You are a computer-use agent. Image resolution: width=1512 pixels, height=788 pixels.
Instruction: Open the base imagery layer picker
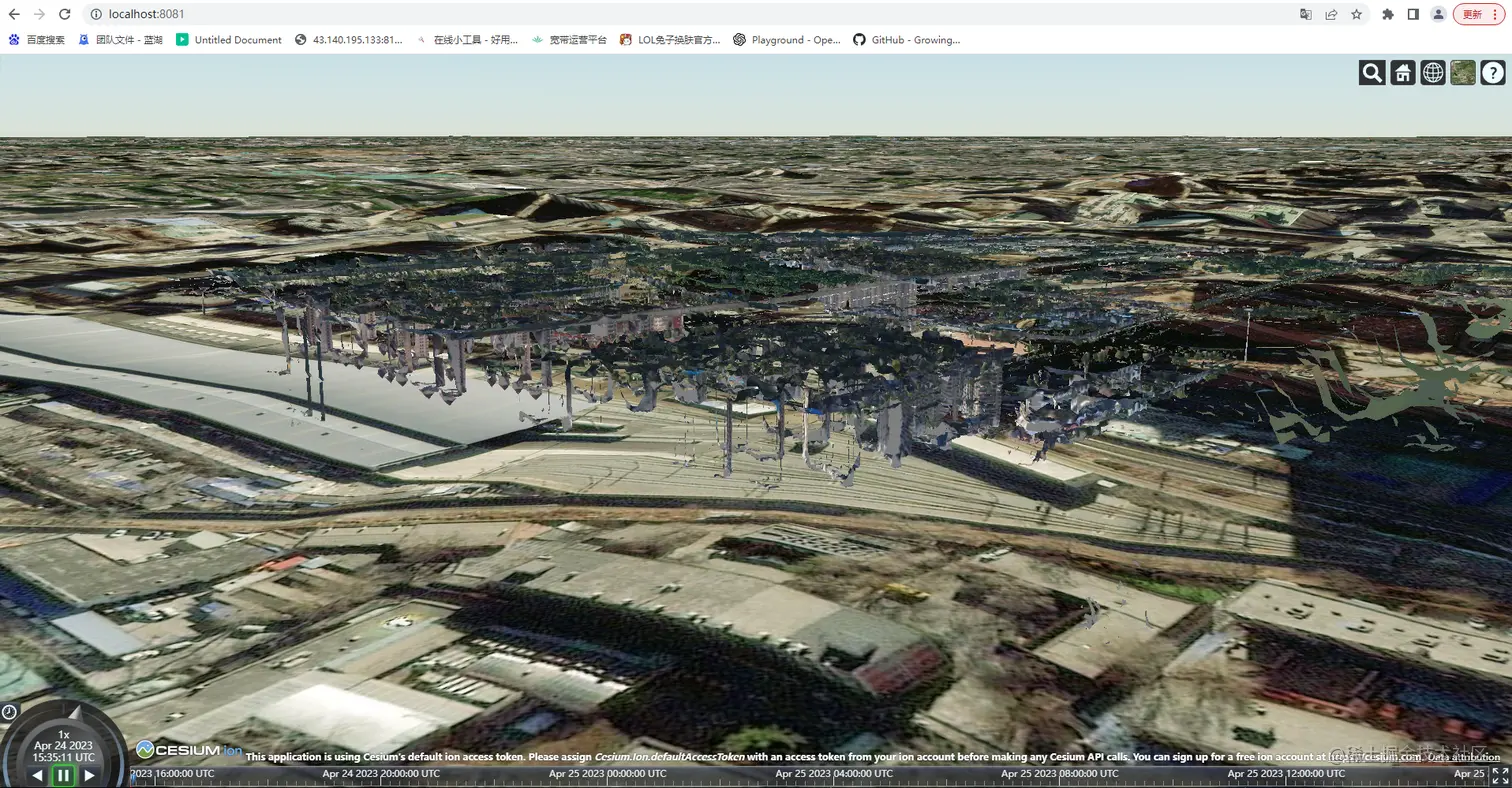tap(1462, 72)
